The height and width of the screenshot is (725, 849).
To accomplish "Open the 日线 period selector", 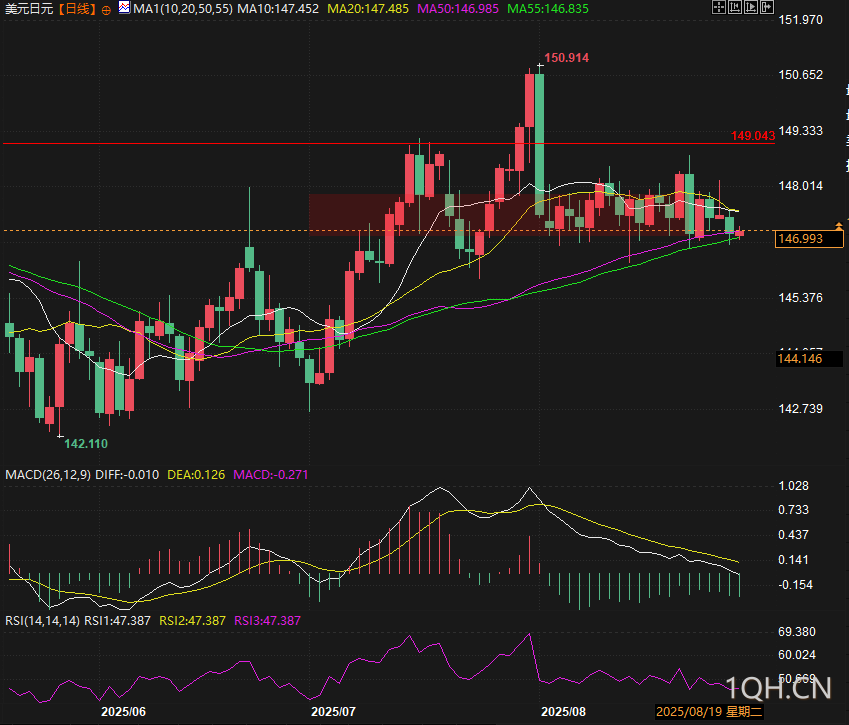I will click(77, 9).
